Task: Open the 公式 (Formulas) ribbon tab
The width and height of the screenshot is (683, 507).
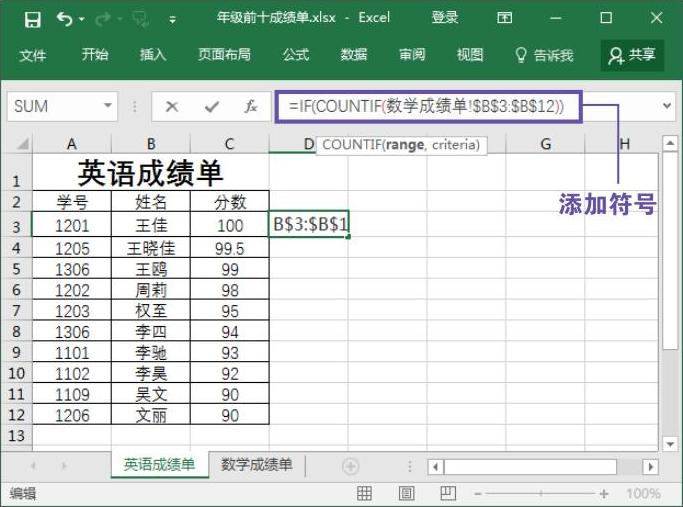Action: (x=295, y=55)
